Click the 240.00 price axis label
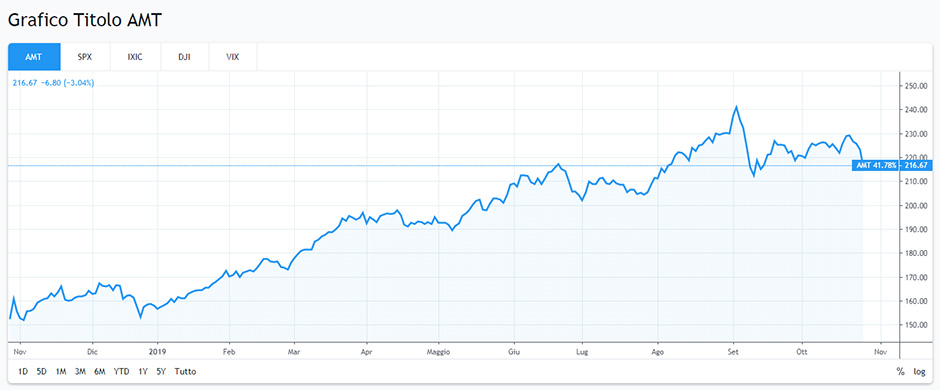This screenshot has height=390, width=940. [x=916, y=110]
